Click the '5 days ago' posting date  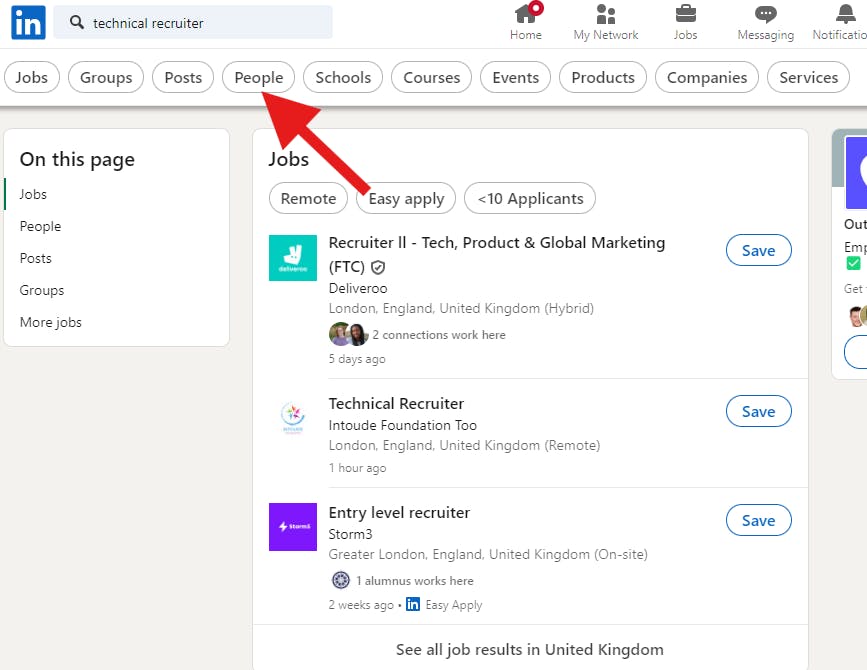357,359
